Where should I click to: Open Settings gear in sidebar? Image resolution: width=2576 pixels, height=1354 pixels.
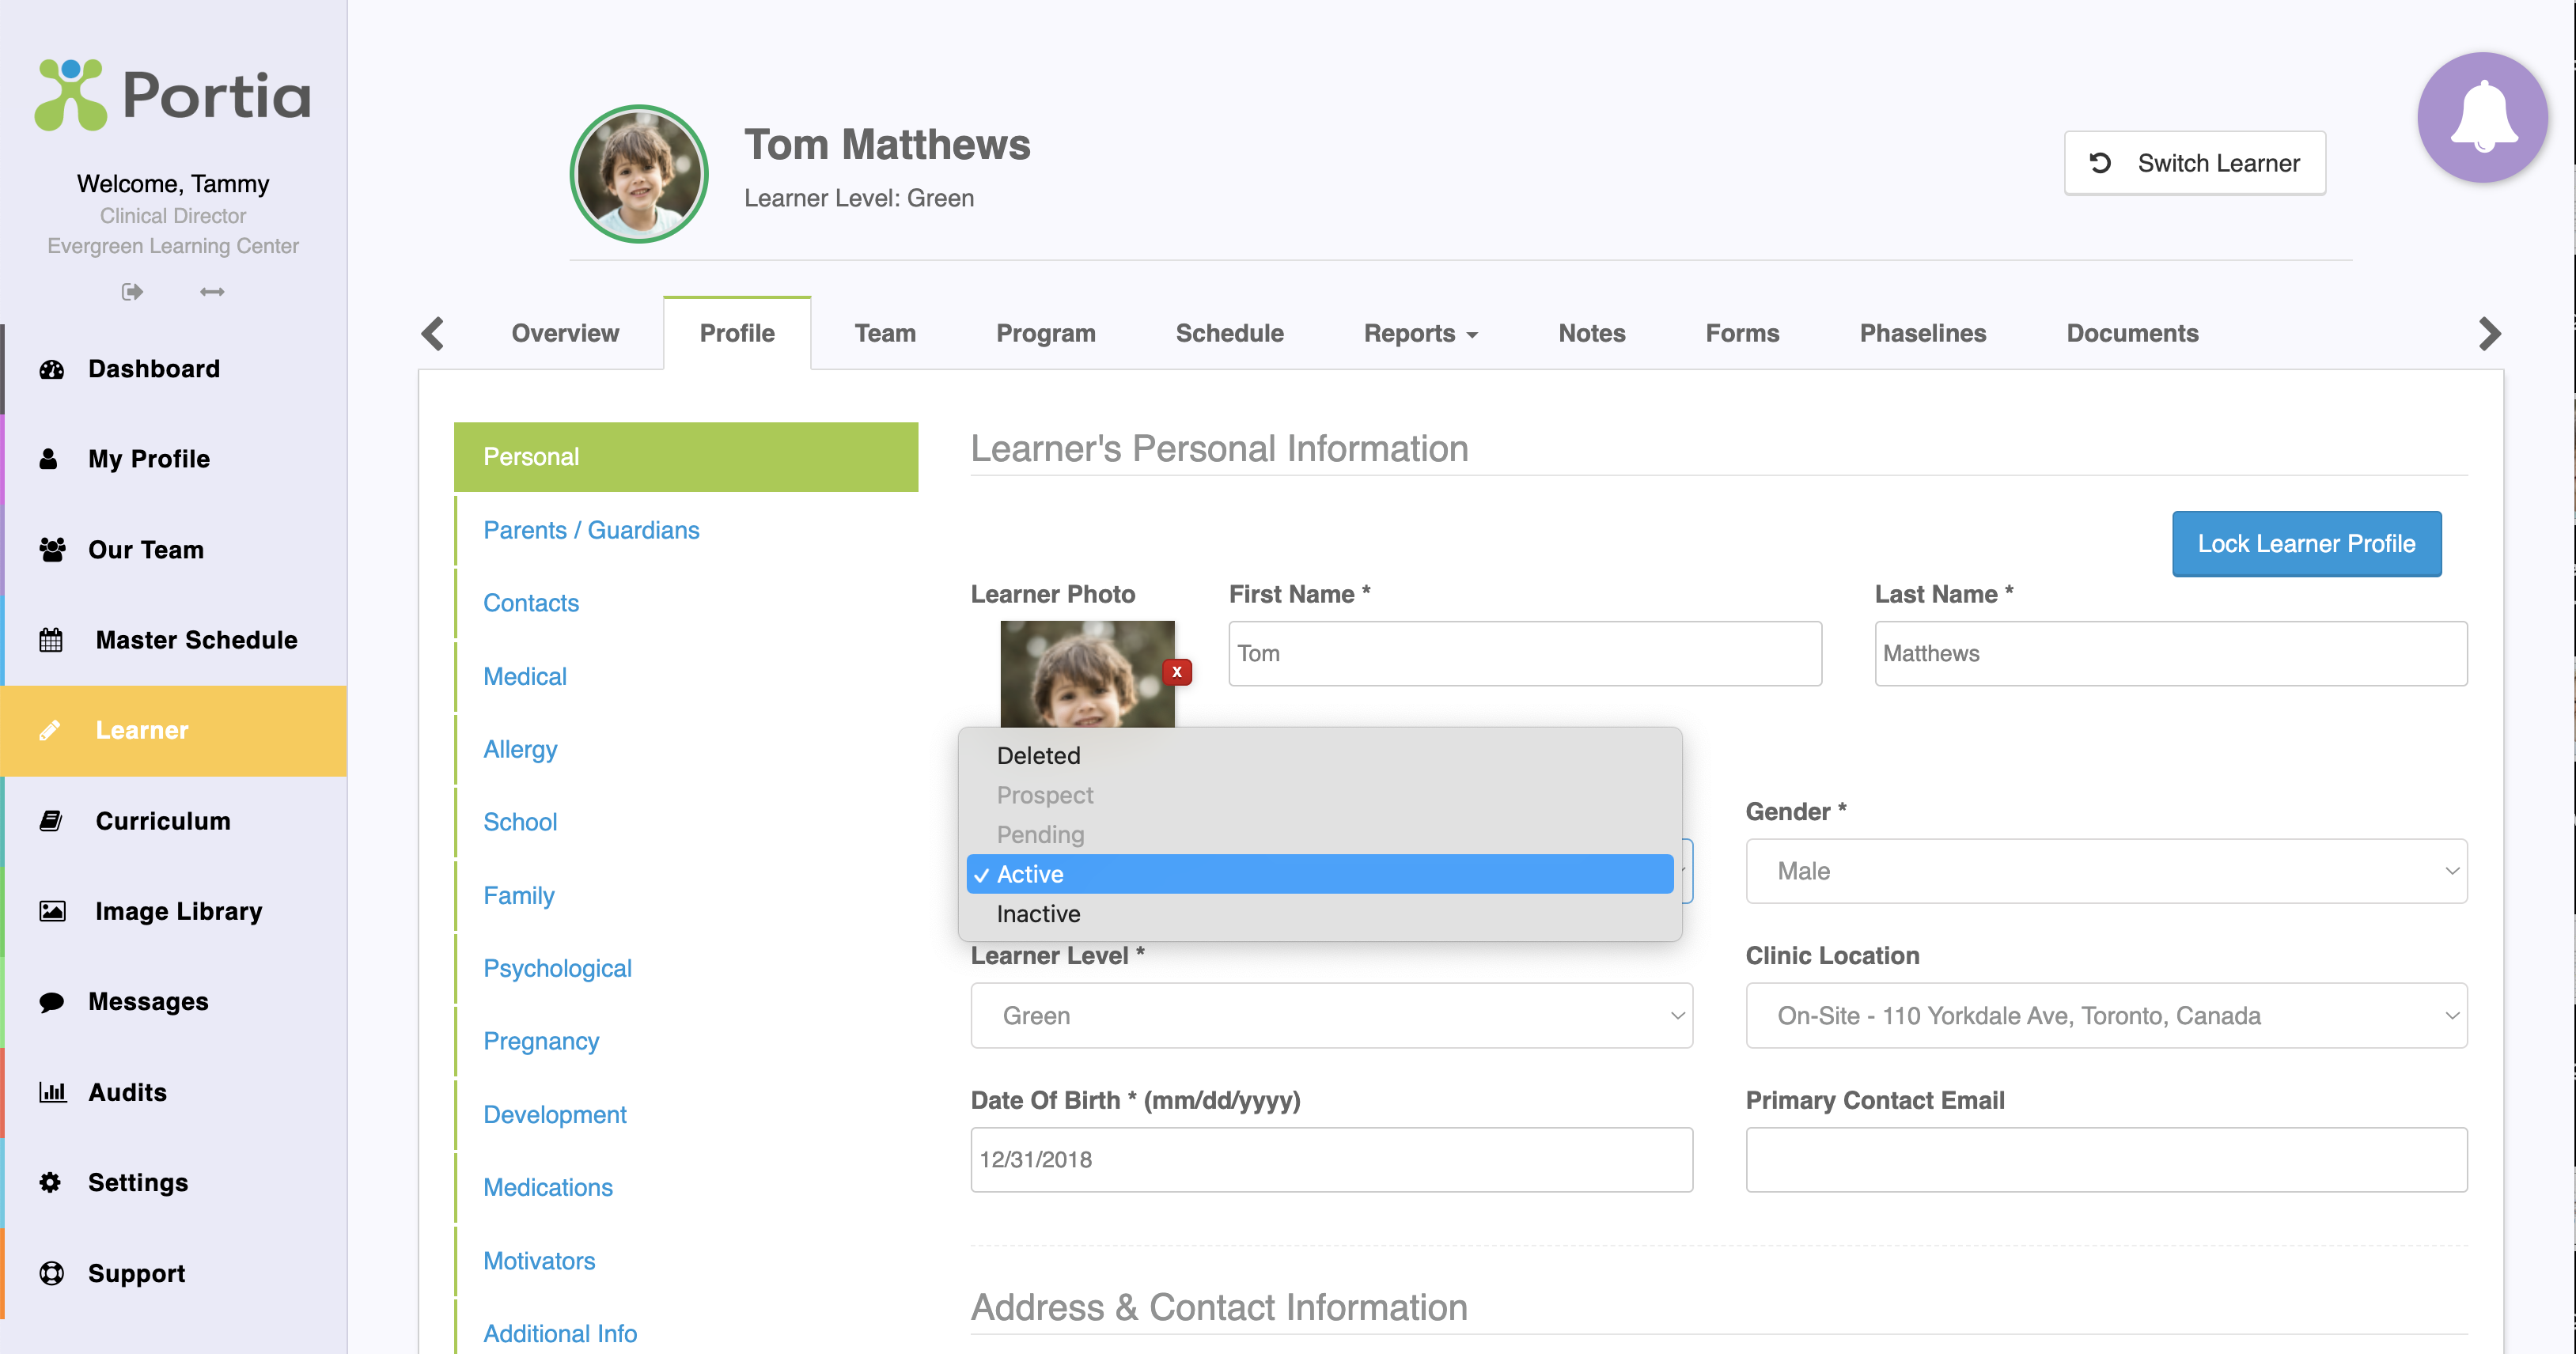tap(137, 1182)
